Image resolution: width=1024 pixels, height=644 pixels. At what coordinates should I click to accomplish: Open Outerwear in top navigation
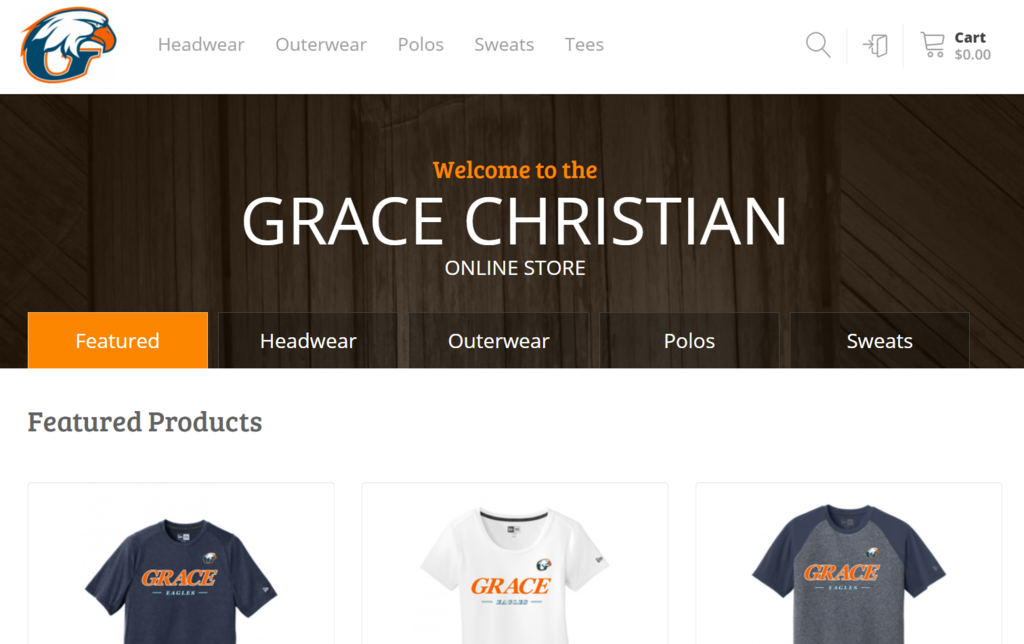(321, 44)
